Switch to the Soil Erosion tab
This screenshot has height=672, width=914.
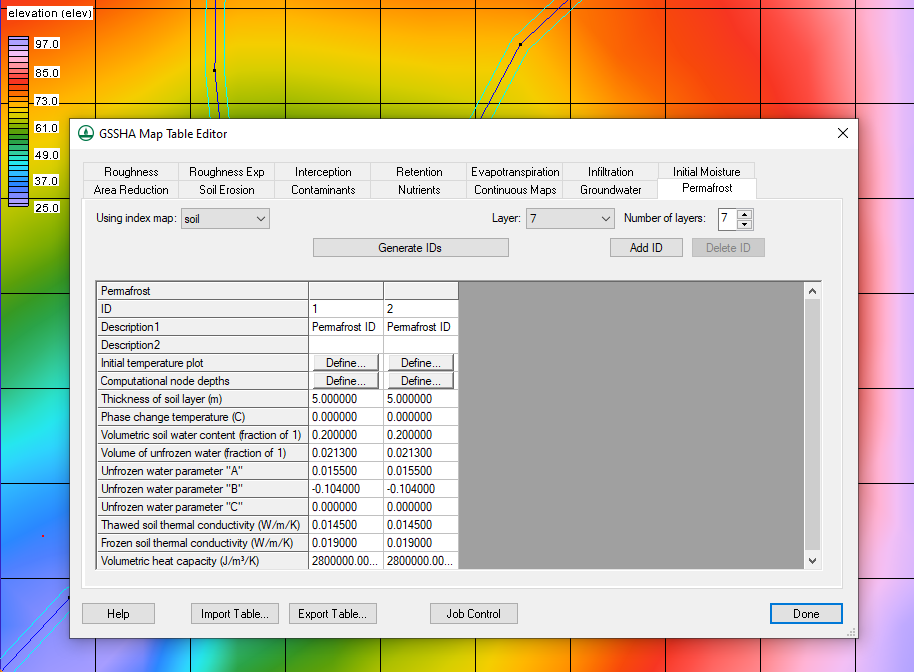pos(226,189)
